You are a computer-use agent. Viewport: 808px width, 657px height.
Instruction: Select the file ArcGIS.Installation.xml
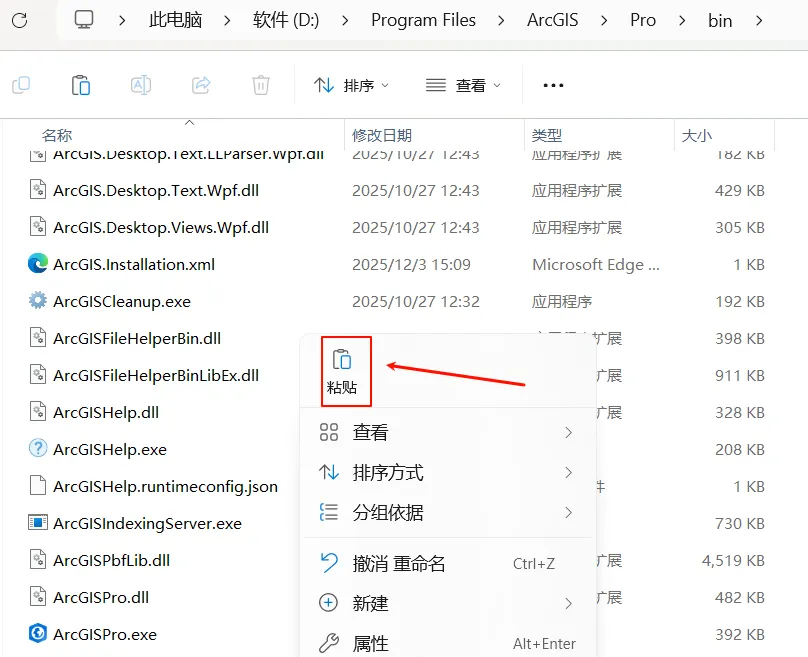coord(134,264)
